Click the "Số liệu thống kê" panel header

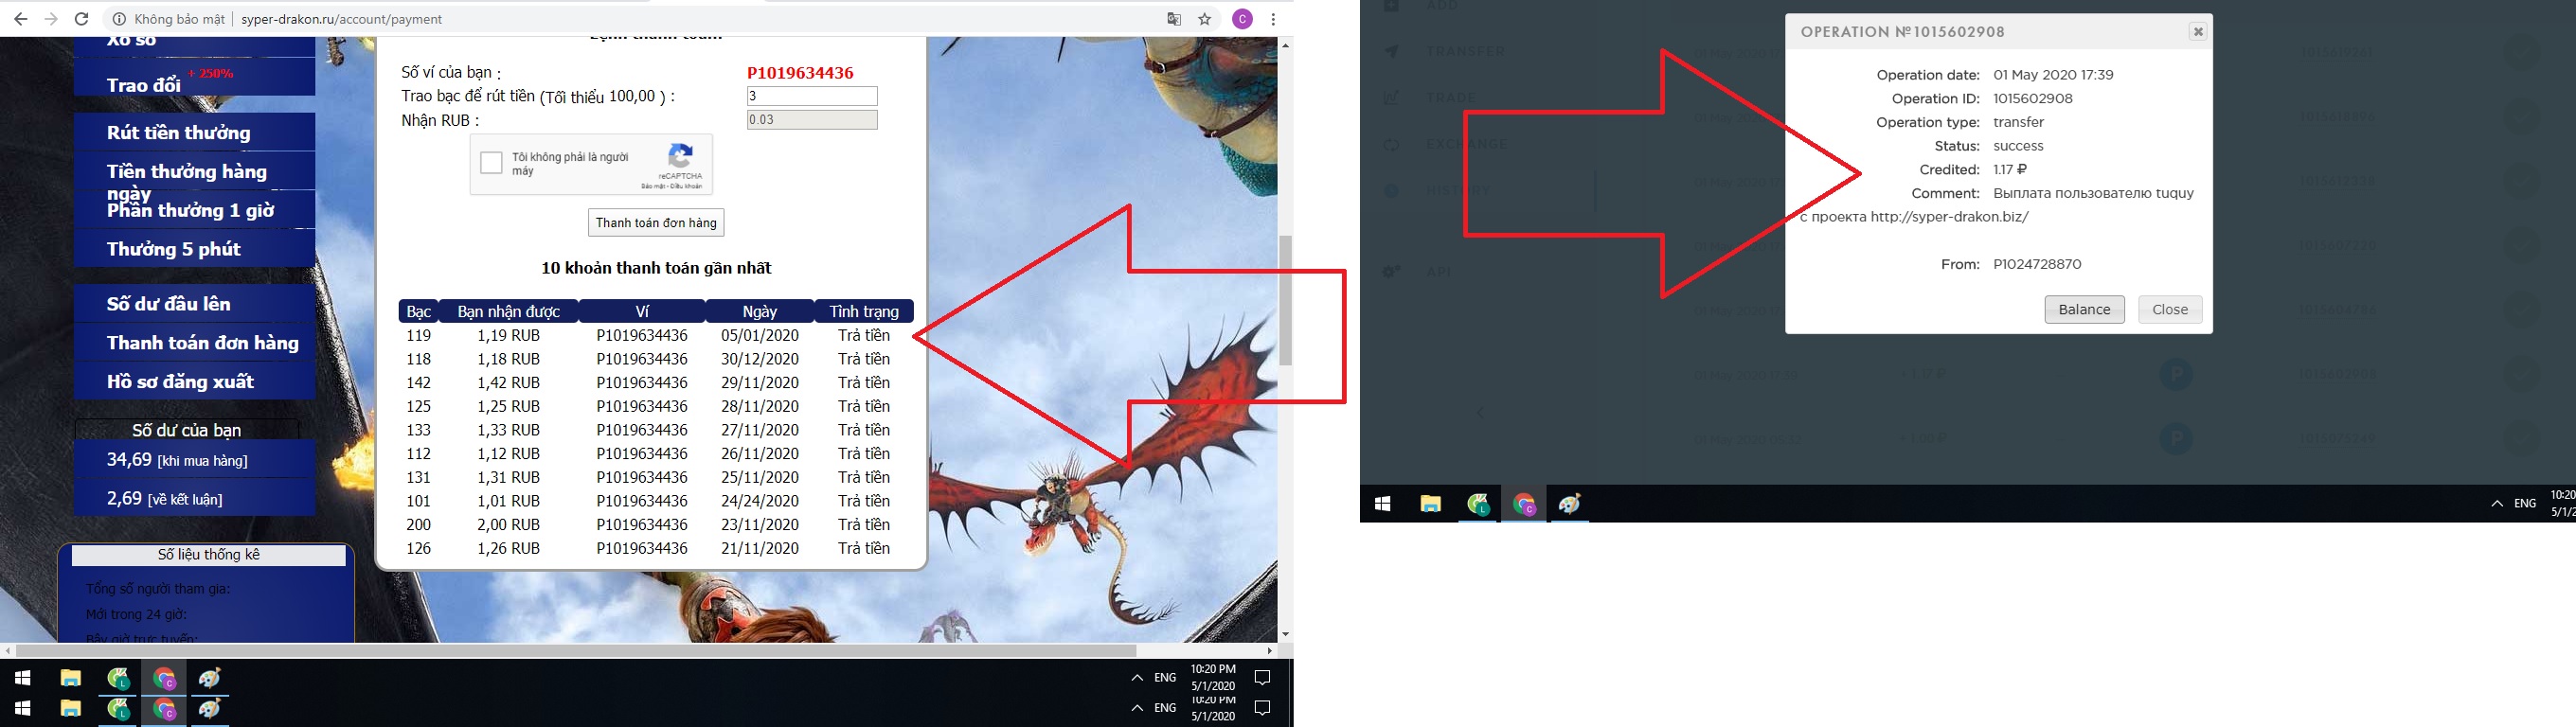pyautogui.click(x=208, y=555)
